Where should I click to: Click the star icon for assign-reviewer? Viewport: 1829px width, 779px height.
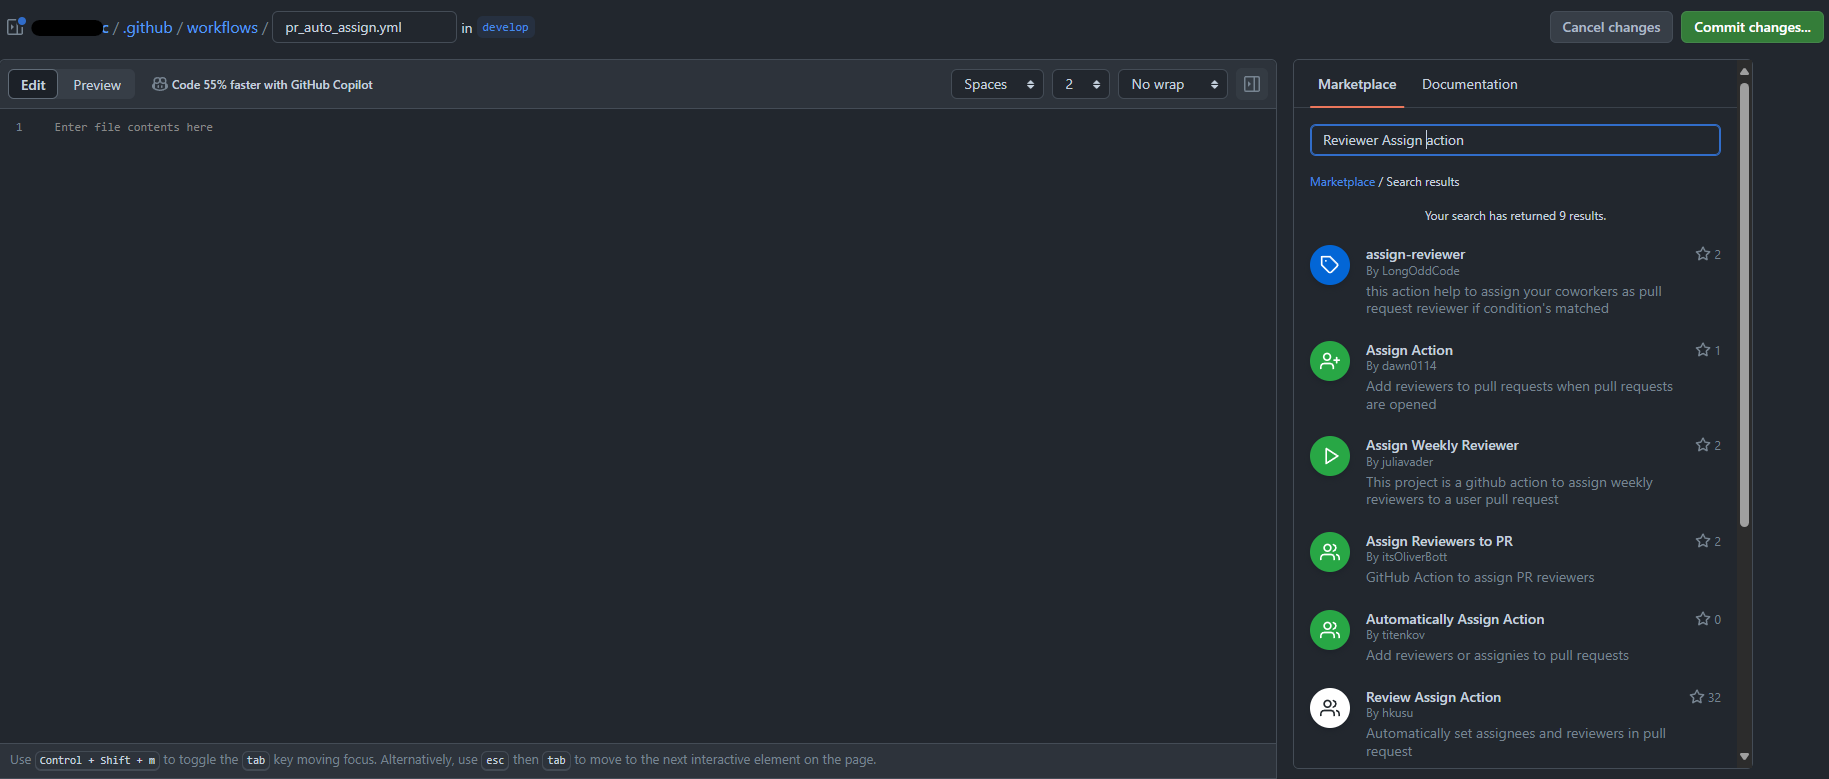[x=1702, y=254]
